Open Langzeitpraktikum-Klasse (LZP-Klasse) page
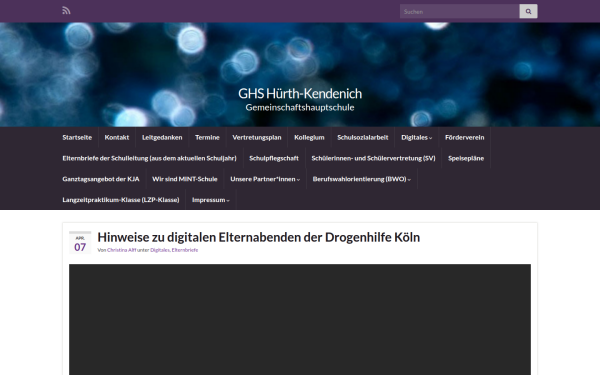Viewport: 600px width, 375px height. (121, 200)
